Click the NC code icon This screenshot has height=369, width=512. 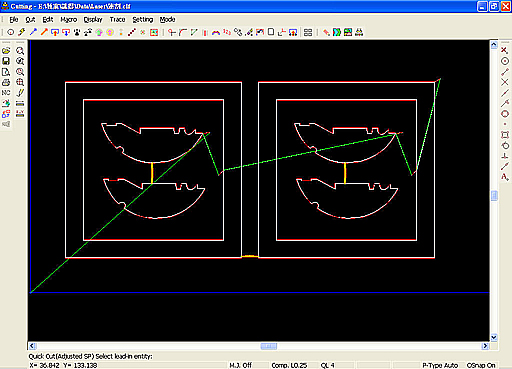[x=6, y=93]
